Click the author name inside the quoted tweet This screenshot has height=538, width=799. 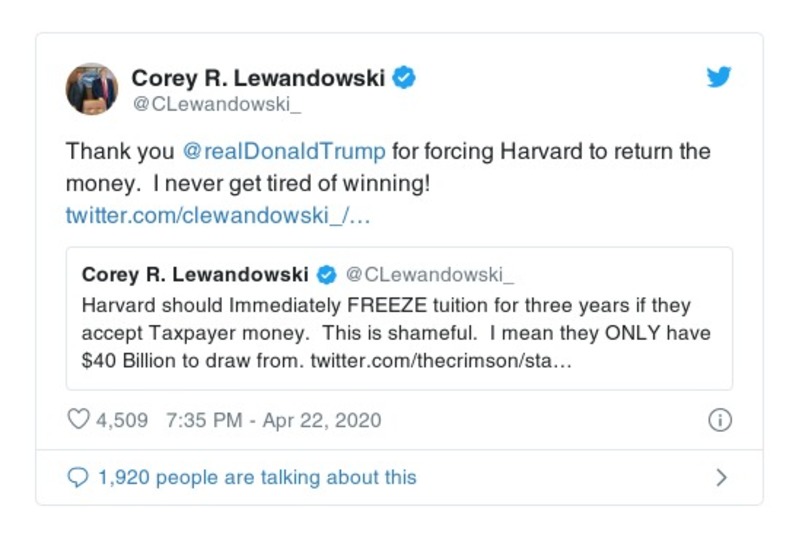tap(195, 274)
